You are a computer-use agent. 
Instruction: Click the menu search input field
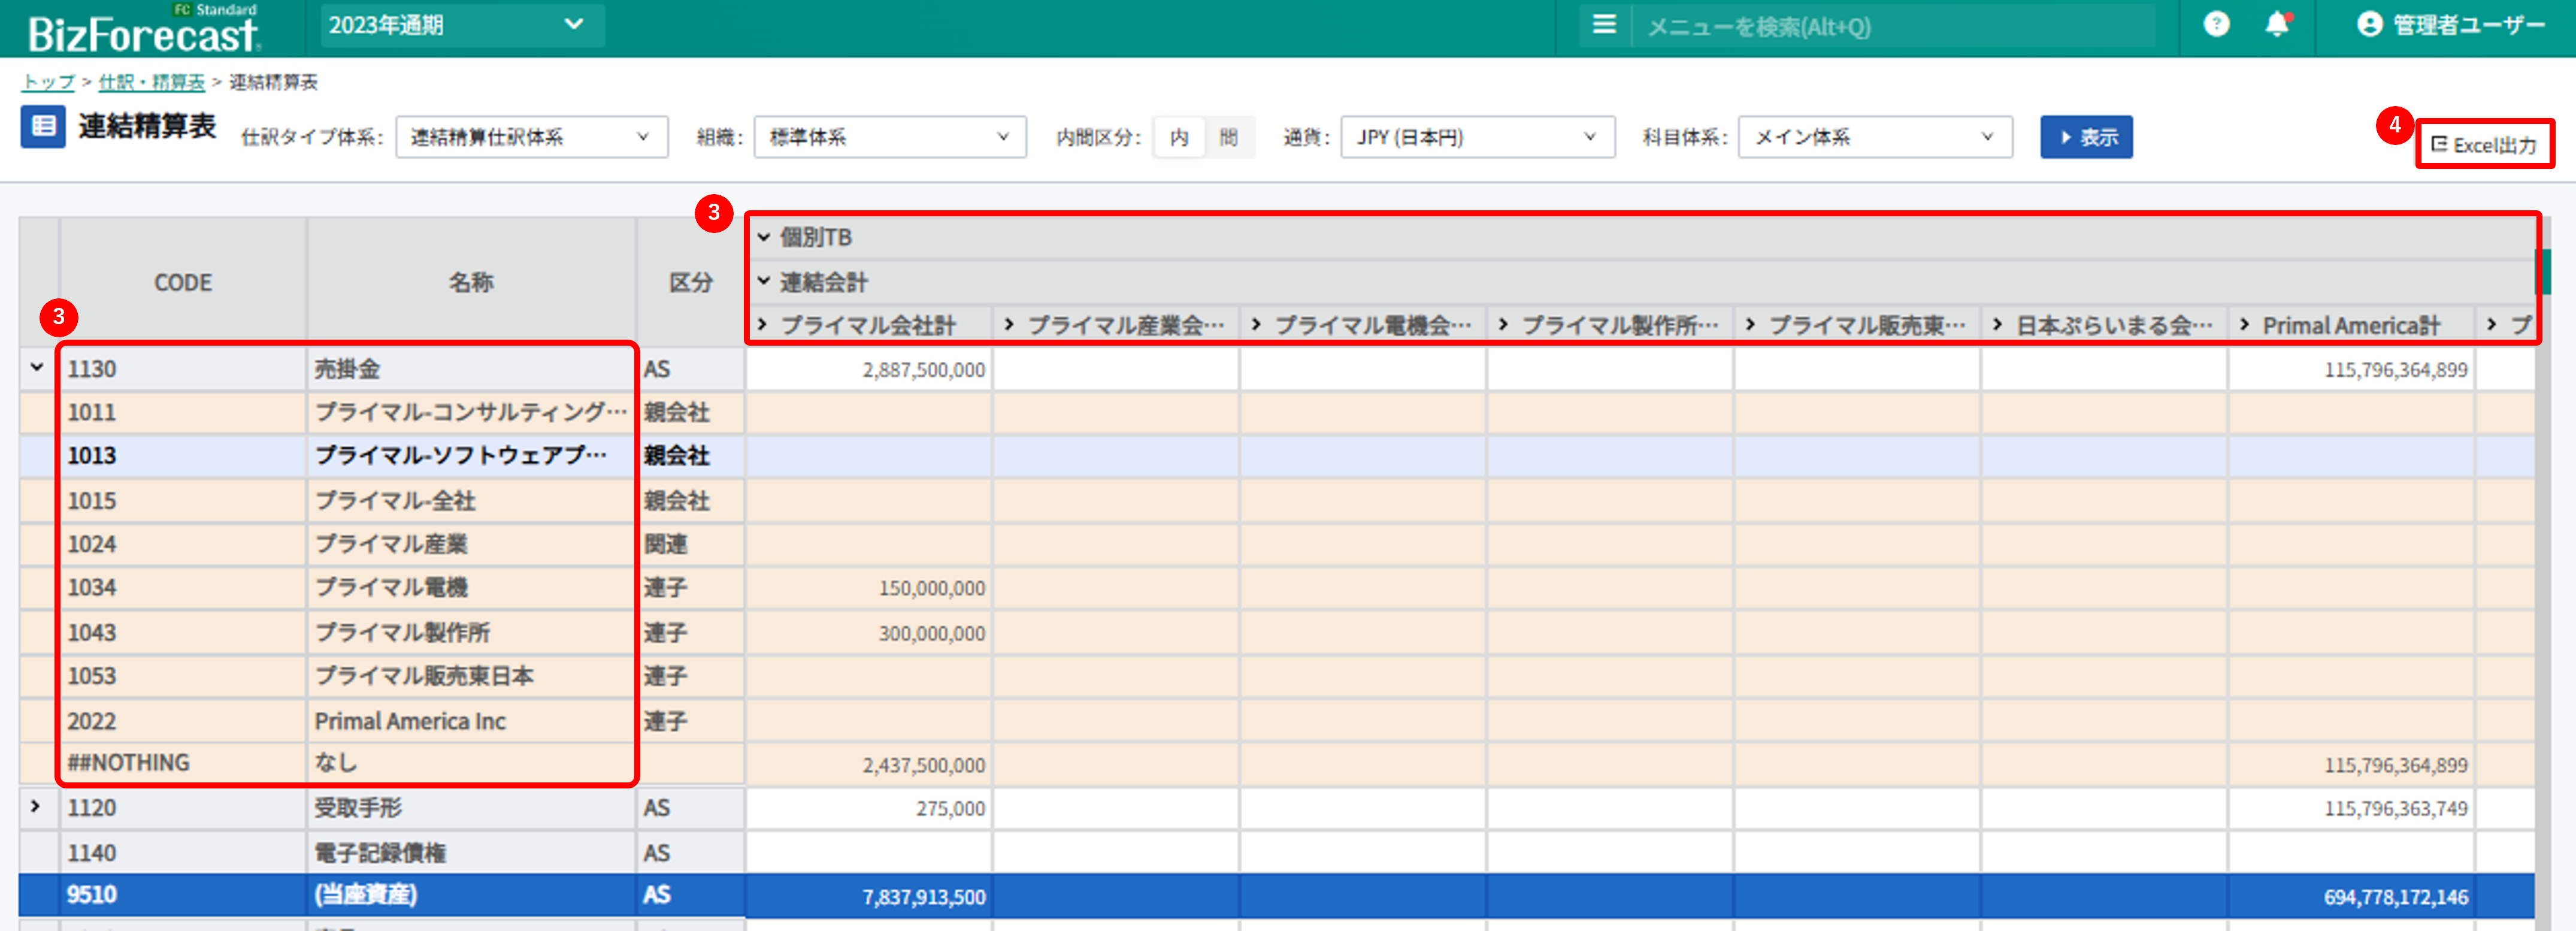(x=1890, y=26)
